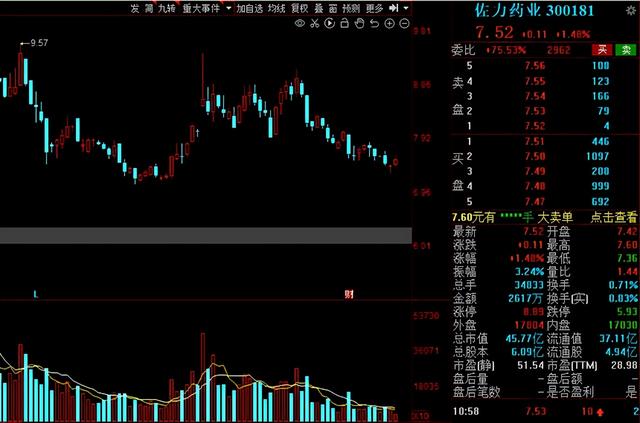
Task: Click the 委比 label
Action: (463, 50)
